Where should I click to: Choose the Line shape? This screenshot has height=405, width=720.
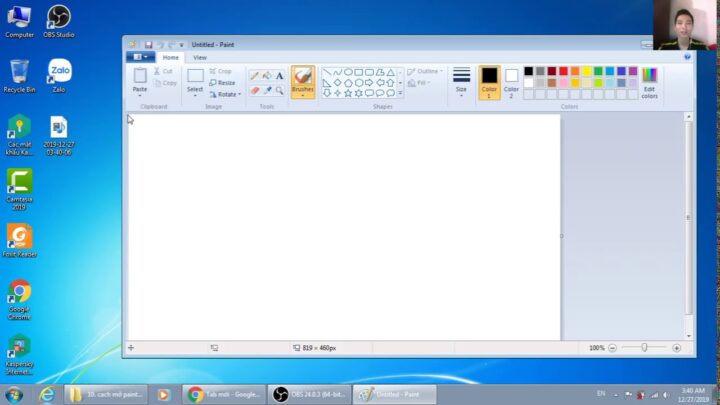point(327,73)
